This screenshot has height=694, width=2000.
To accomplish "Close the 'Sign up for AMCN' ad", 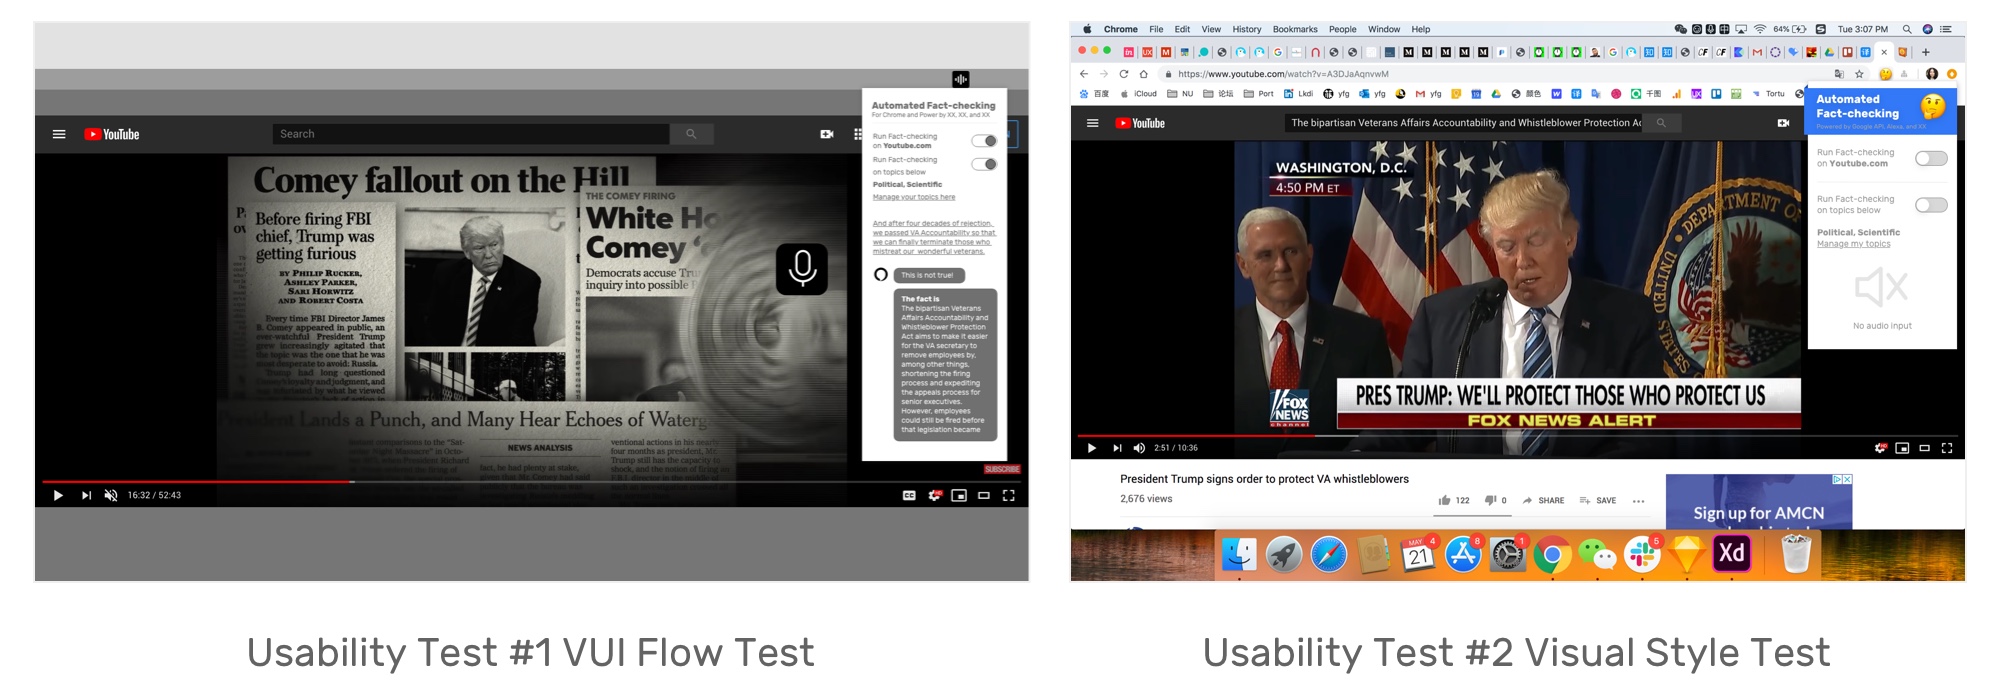I will pos(1847,480).
